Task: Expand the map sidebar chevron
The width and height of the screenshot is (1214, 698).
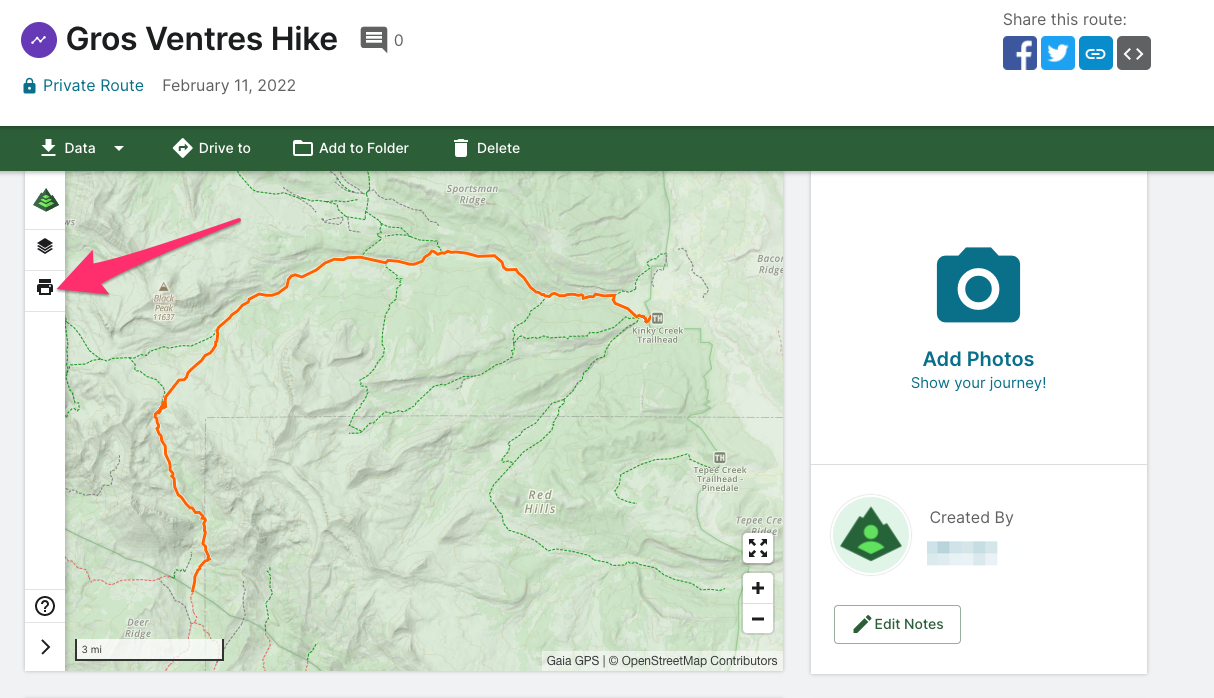Action: click(45, 647)
